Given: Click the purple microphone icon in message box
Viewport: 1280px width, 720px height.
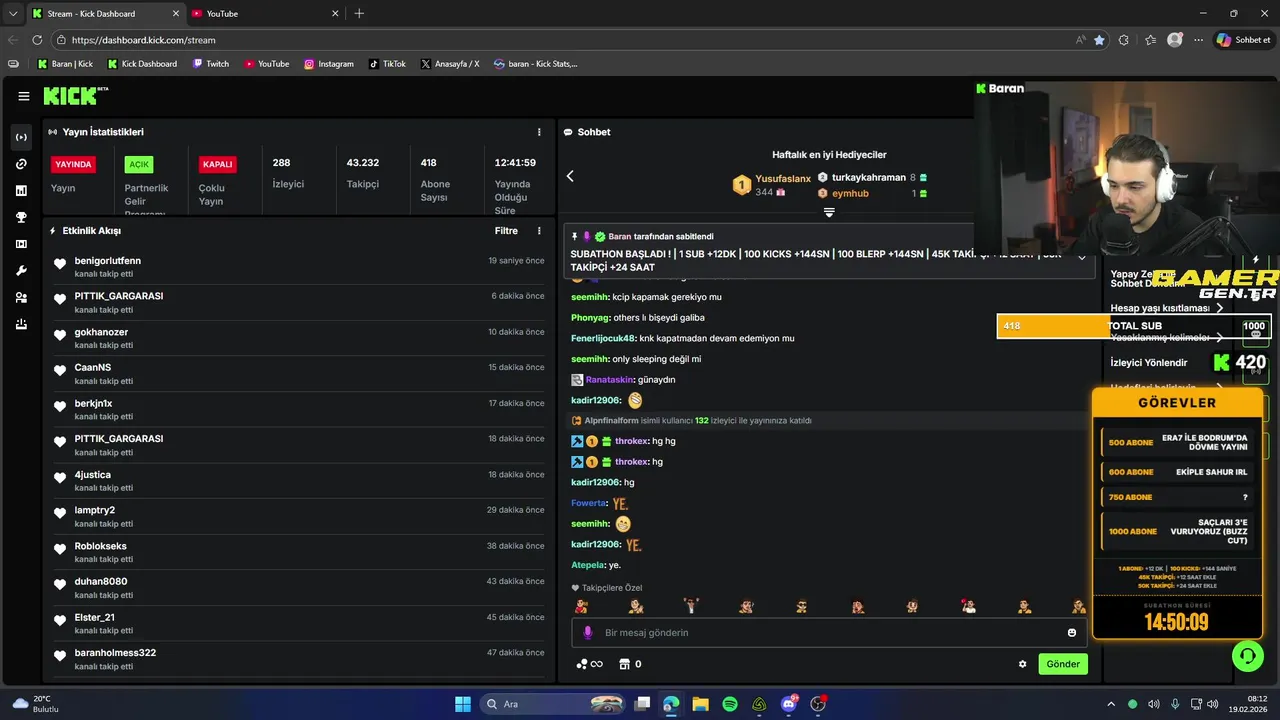Looking at the screenshot, I should (588, 633).
